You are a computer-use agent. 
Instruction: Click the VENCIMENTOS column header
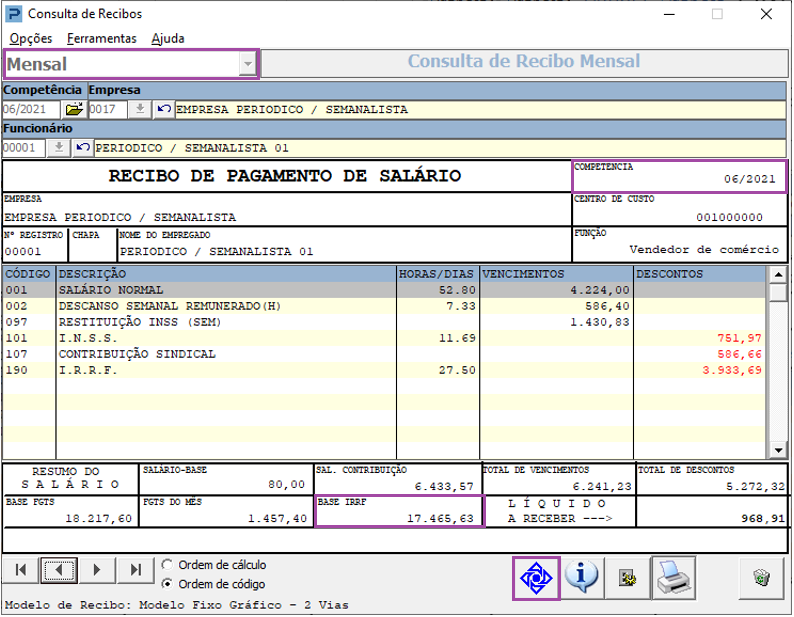[x=557, y=274]
